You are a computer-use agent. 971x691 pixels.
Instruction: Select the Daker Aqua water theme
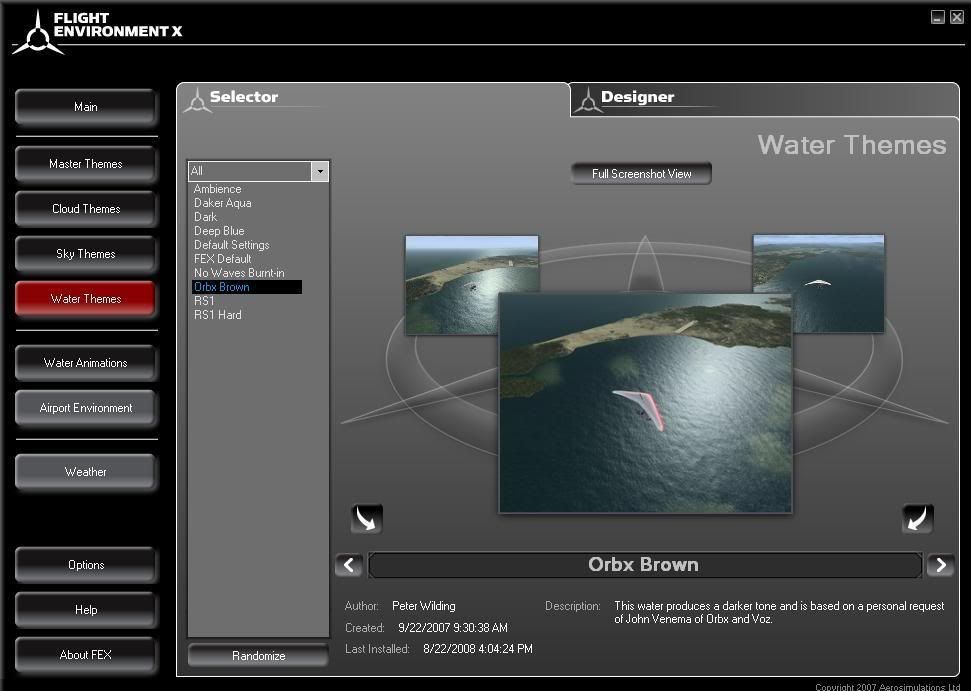pos(222,203)
